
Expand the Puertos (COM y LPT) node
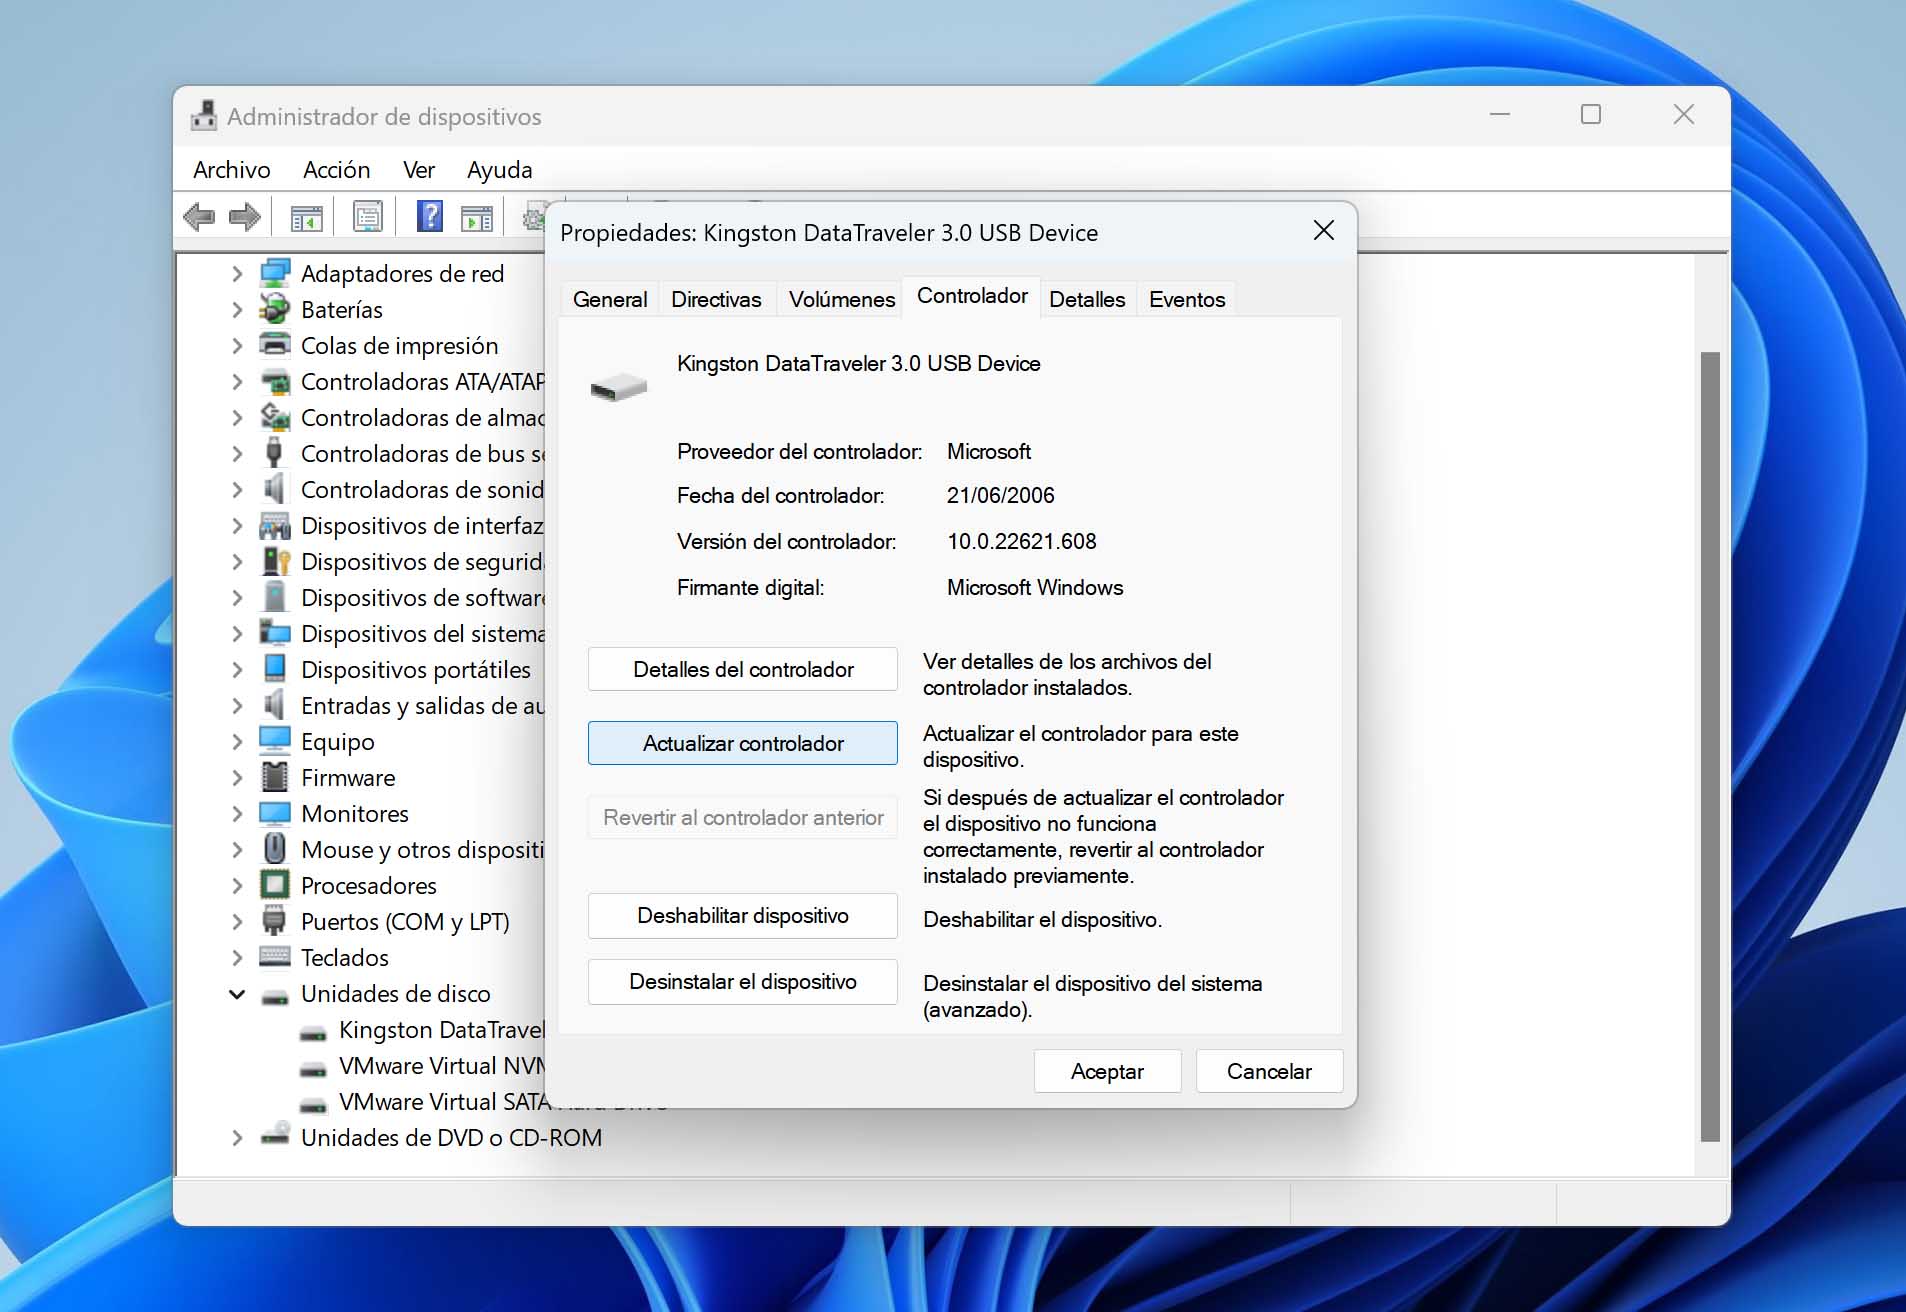(237, 921)
